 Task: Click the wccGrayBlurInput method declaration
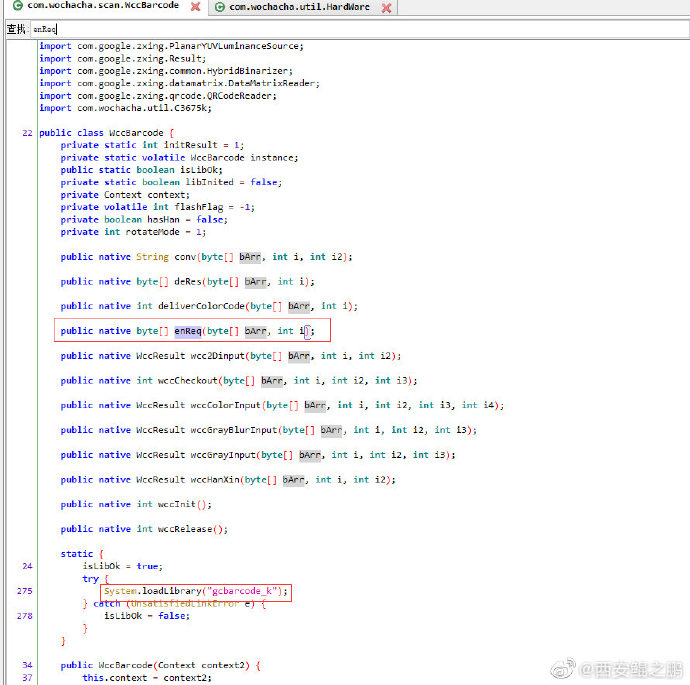(x=269, y=430)
